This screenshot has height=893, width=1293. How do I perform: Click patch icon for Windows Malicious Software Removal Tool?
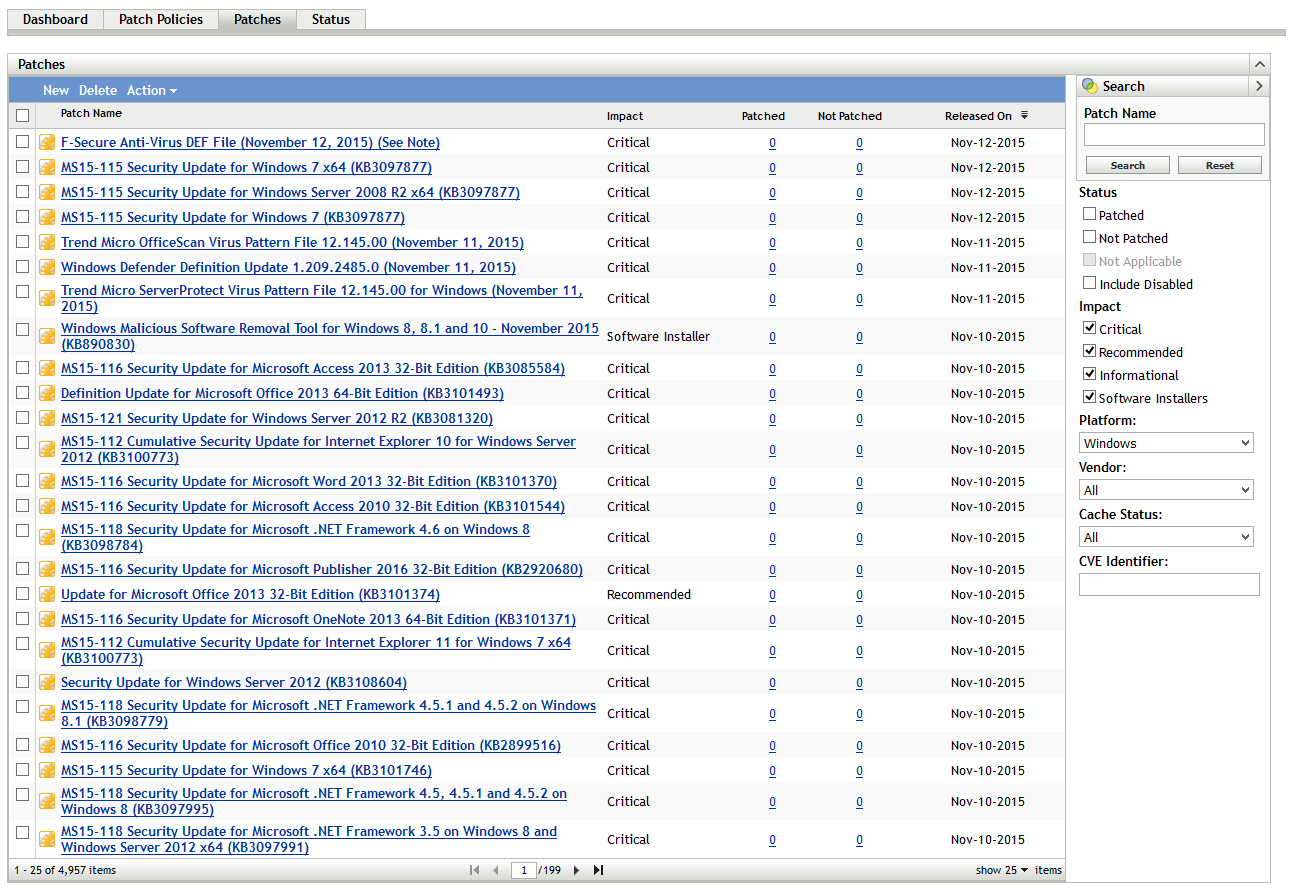(47, 337)
